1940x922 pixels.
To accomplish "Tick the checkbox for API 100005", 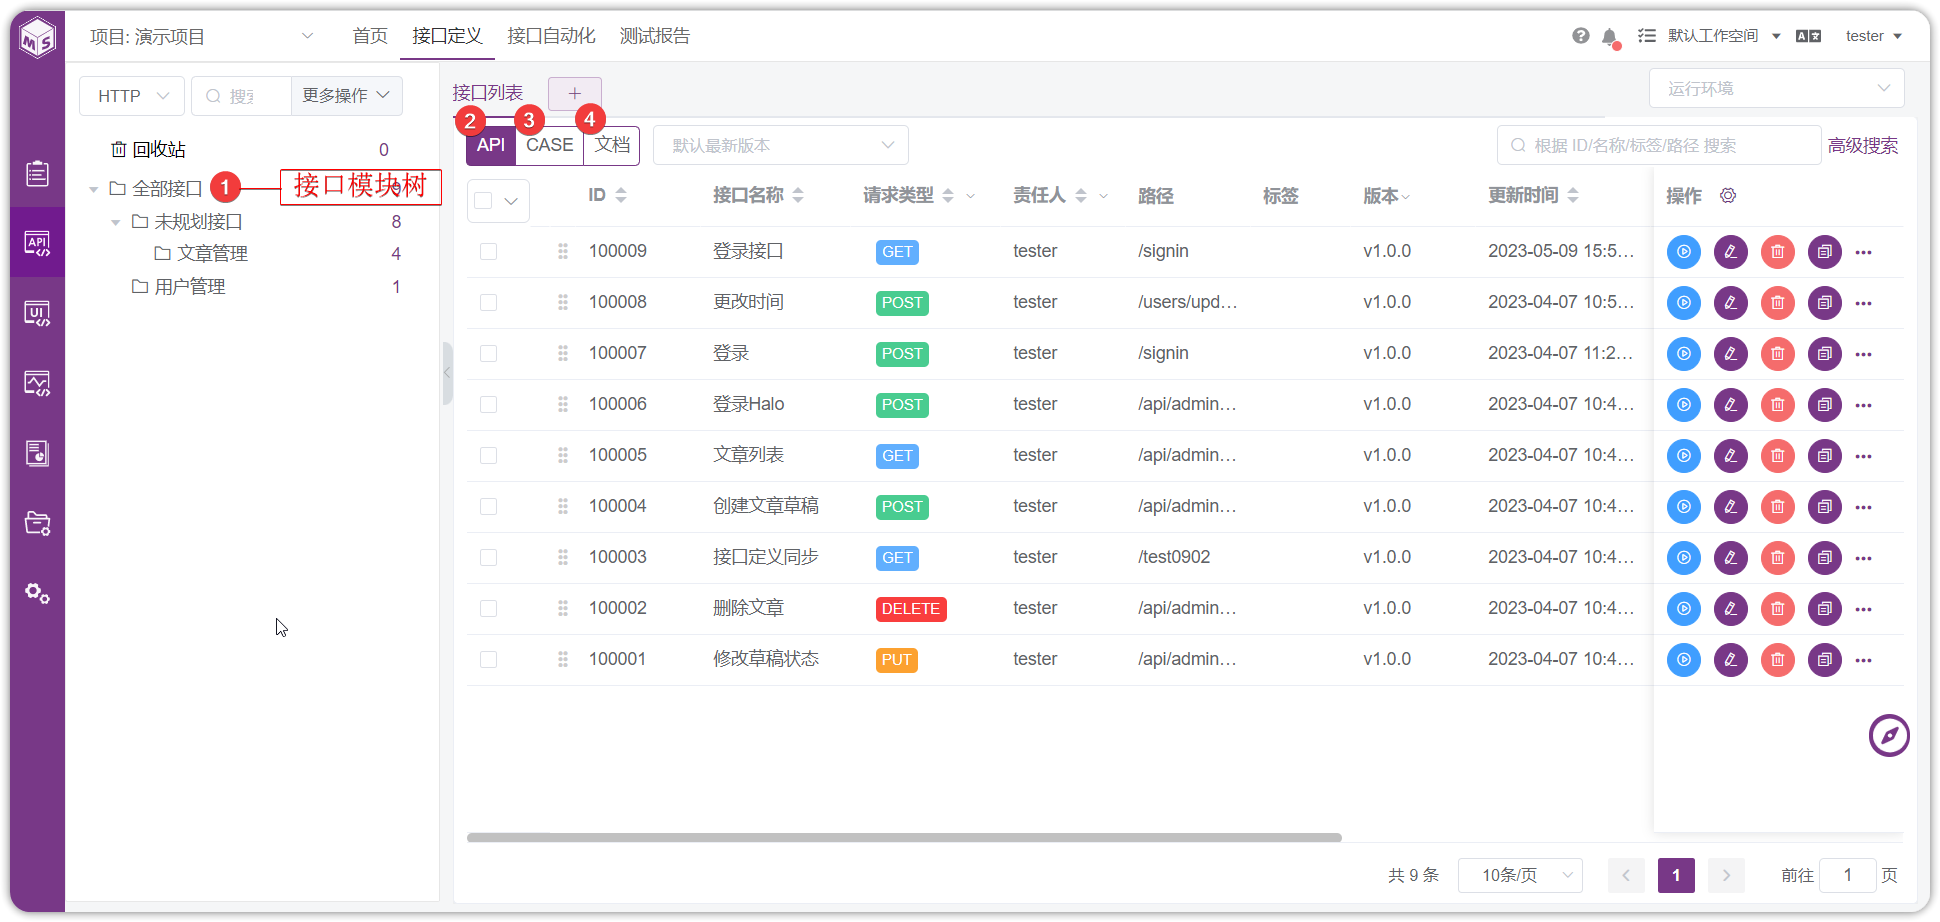I will [488, 456].
